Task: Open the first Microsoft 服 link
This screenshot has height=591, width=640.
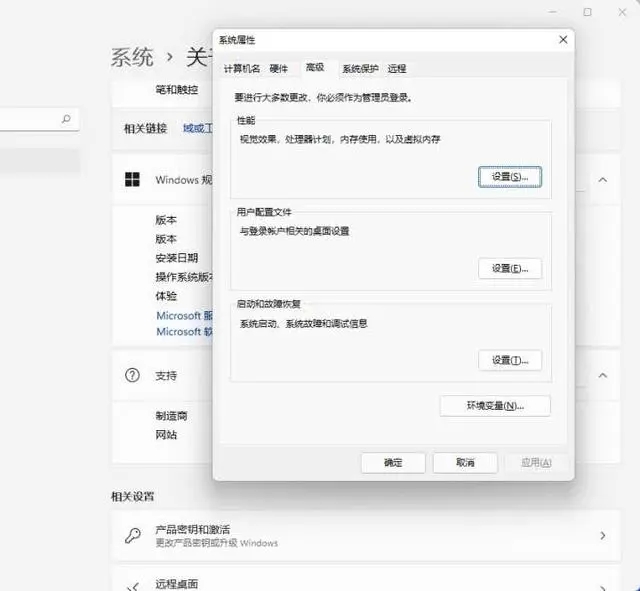Action: [184, 315]
